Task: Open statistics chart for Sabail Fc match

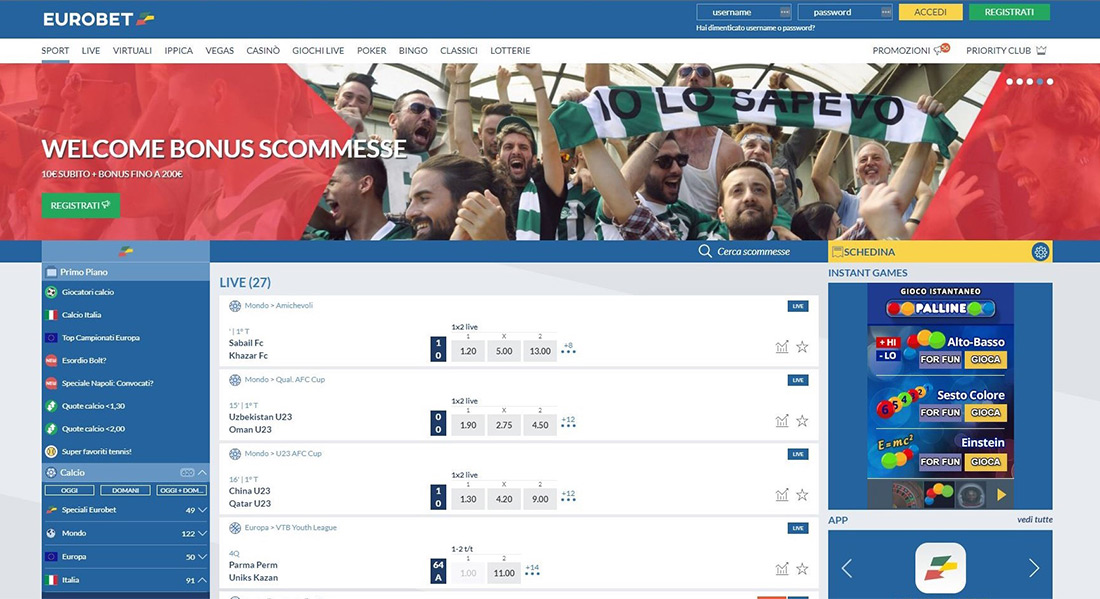Action: 782,346
